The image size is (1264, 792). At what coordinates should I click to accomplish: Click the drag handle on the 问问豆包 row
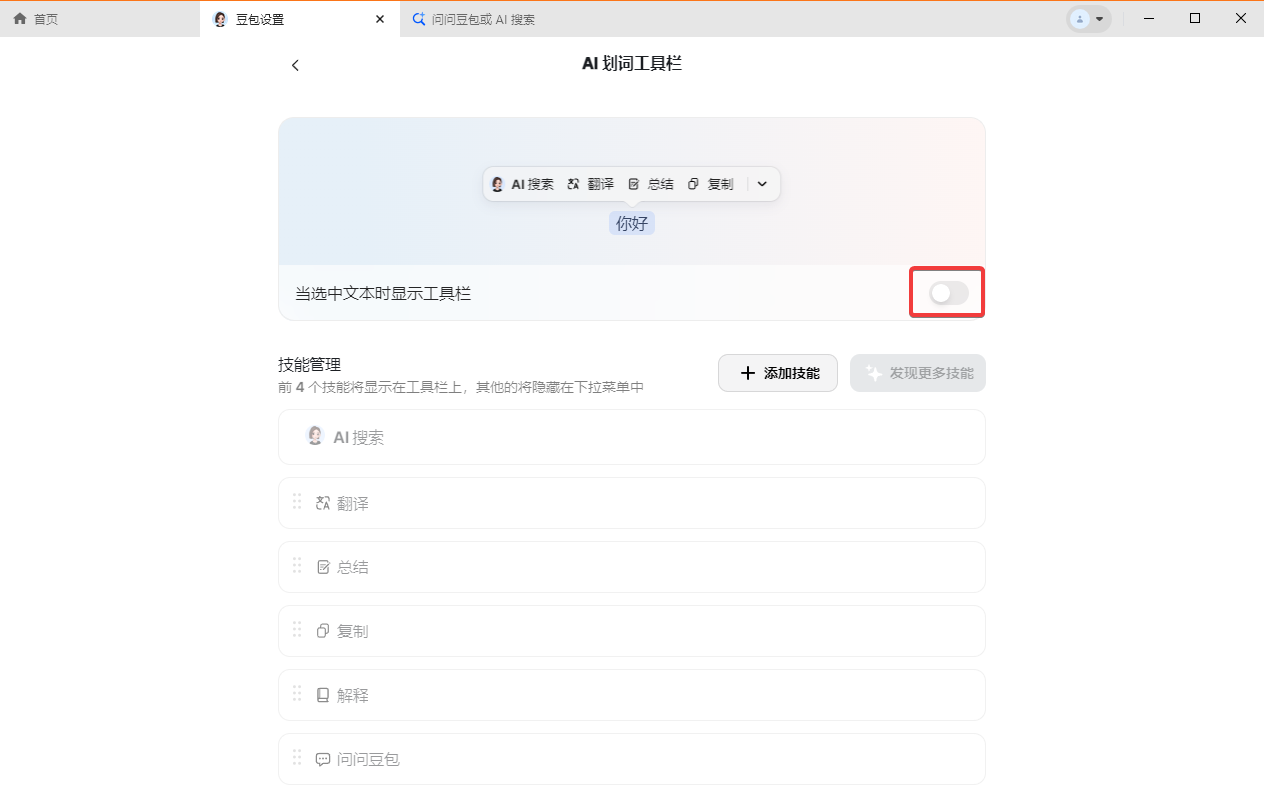pos(297,758)
